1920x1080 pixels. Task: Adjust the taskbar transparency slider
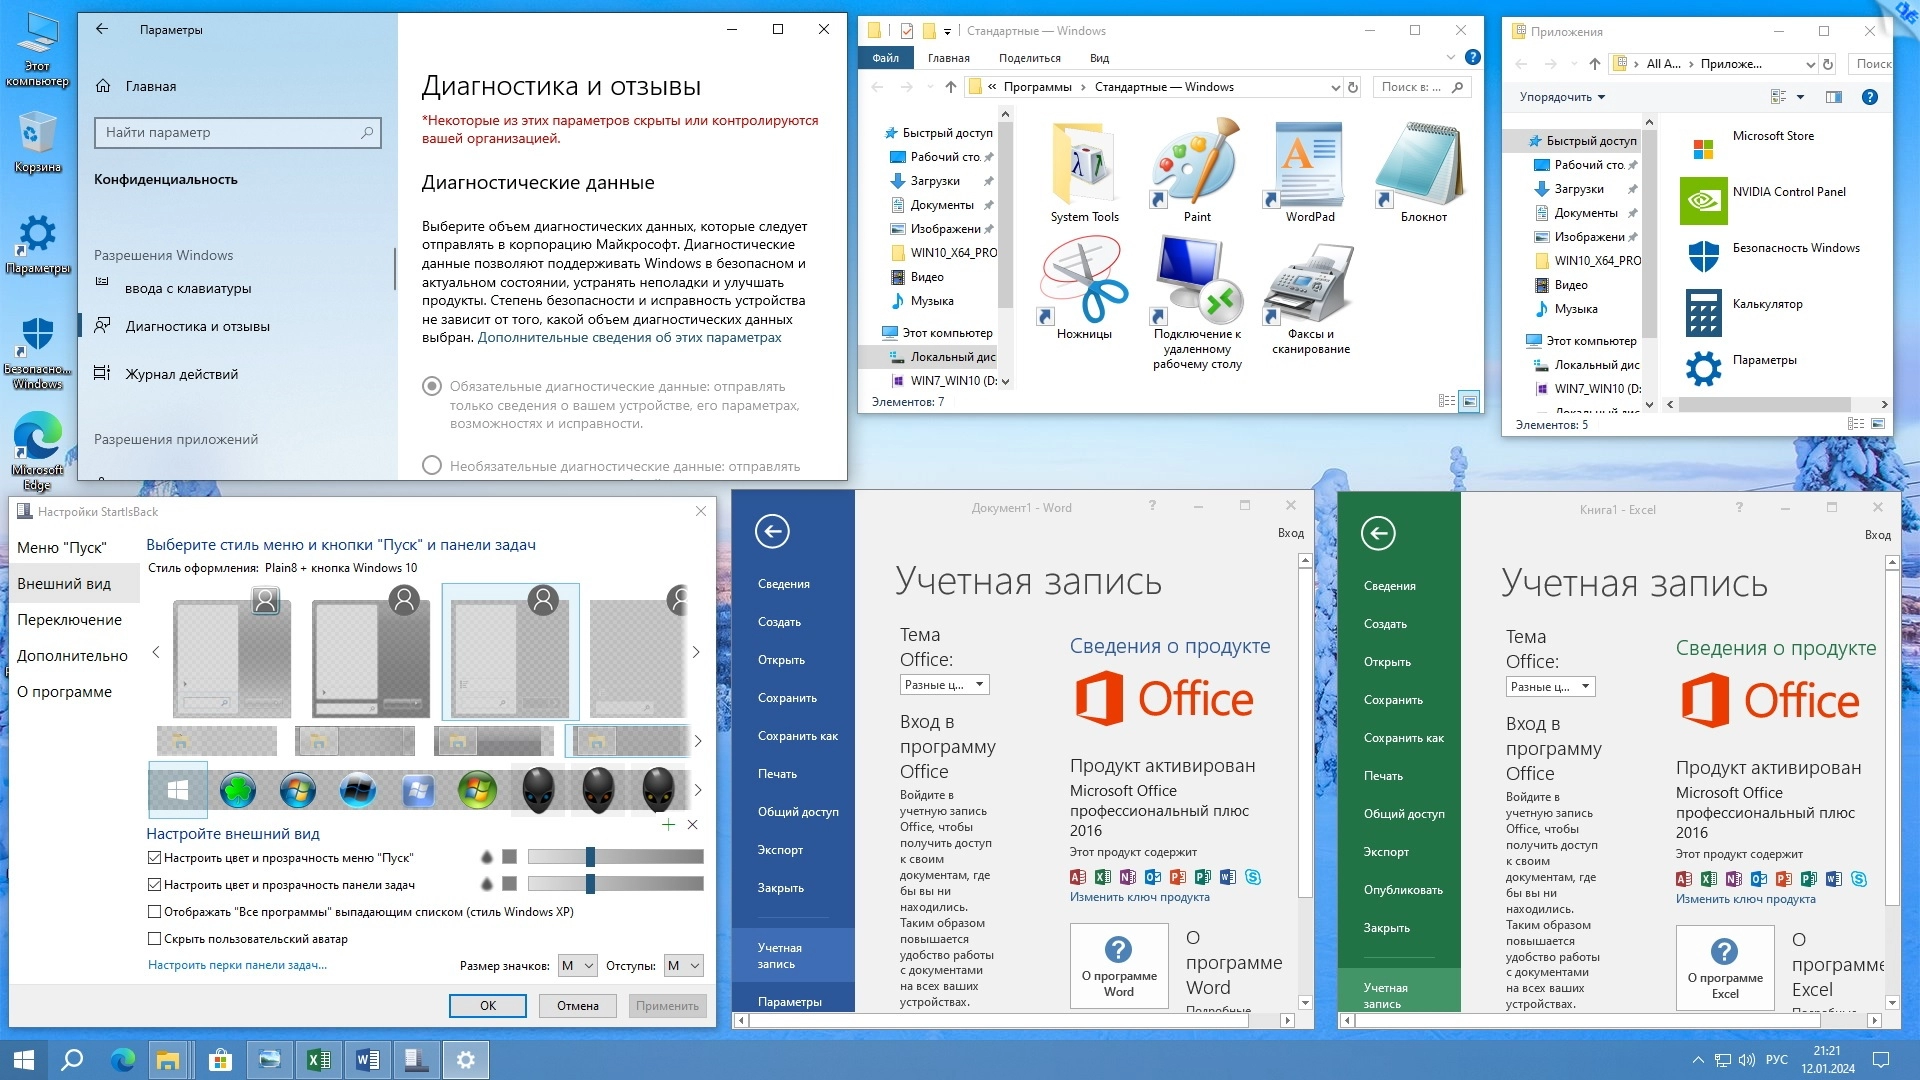tap(590, 884)
